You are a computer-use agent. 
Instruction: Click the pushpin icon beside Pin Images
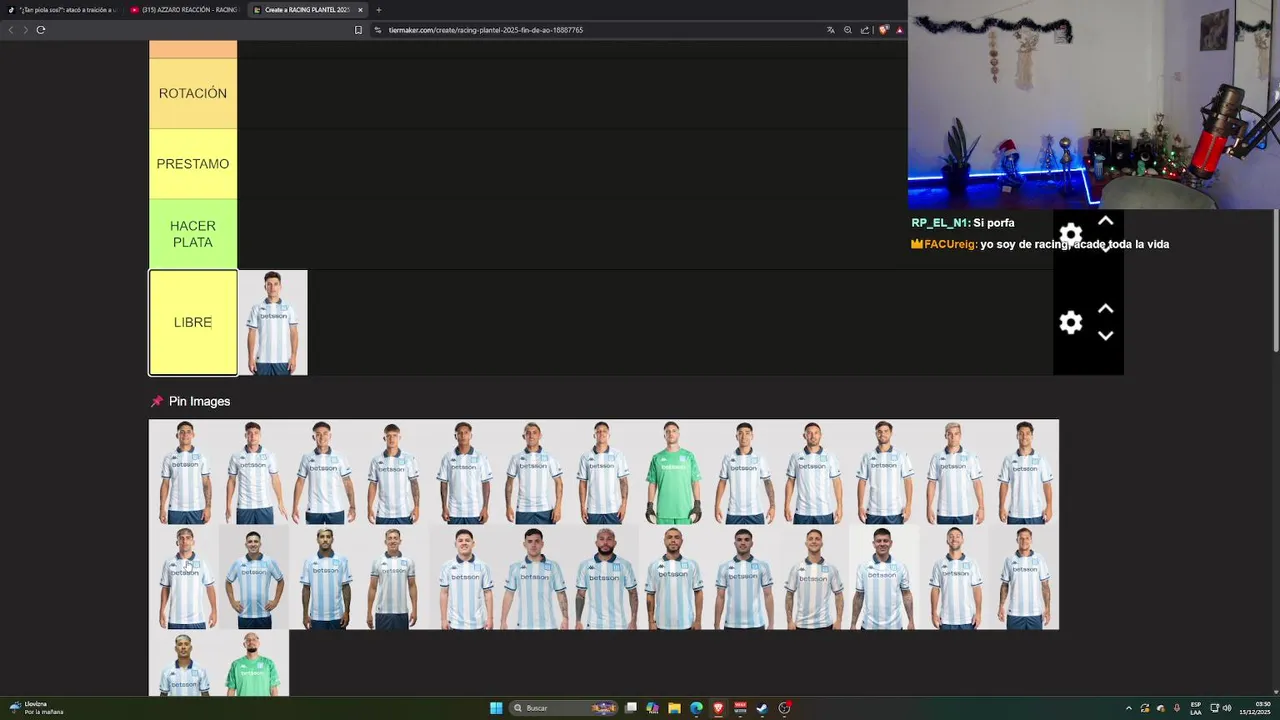[x=156, y=401]
